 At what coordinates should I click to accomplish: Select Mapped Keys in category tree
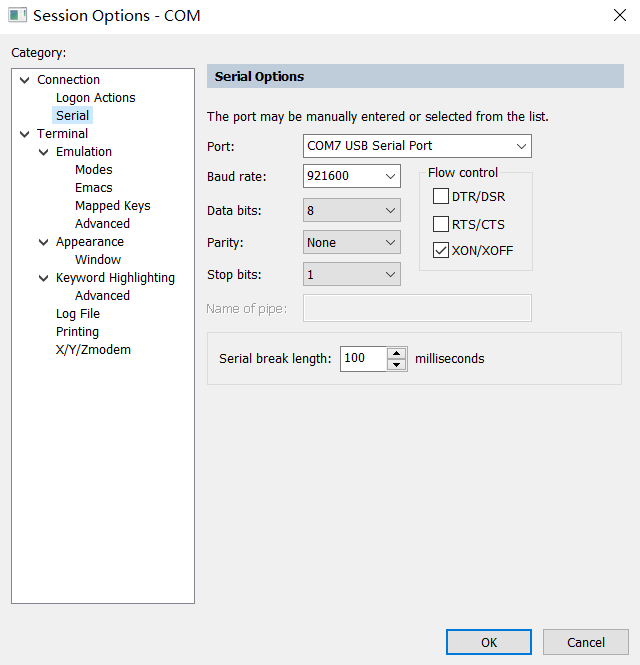point(112,206)
